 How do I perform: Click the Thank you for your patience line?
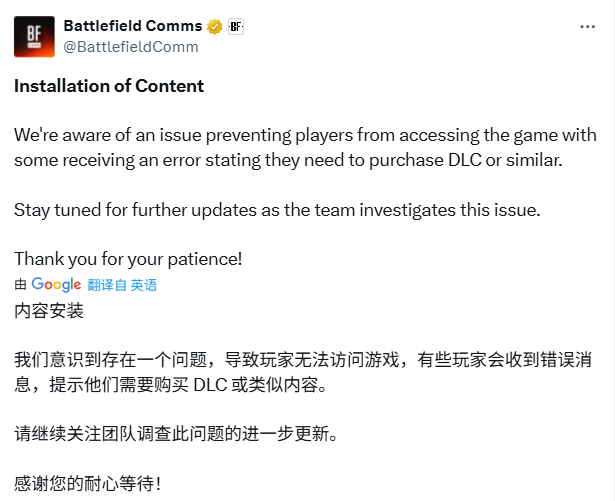tap(128, 259)
